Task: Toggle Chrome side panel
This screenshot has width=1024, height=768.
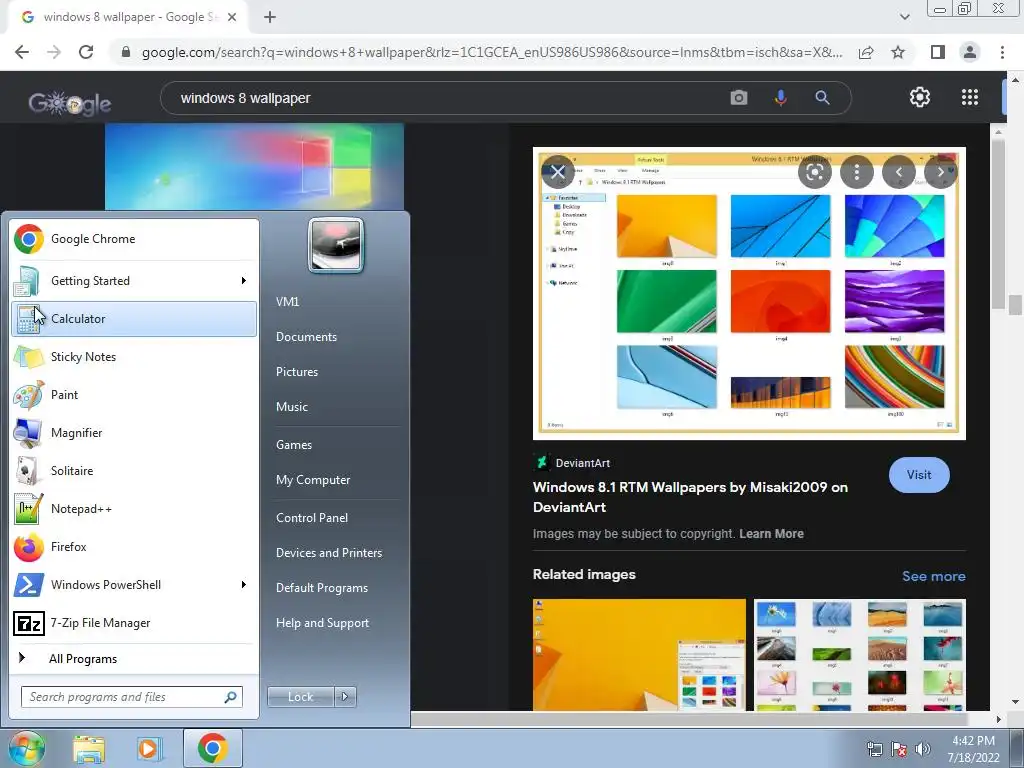Action: [938, 52]
